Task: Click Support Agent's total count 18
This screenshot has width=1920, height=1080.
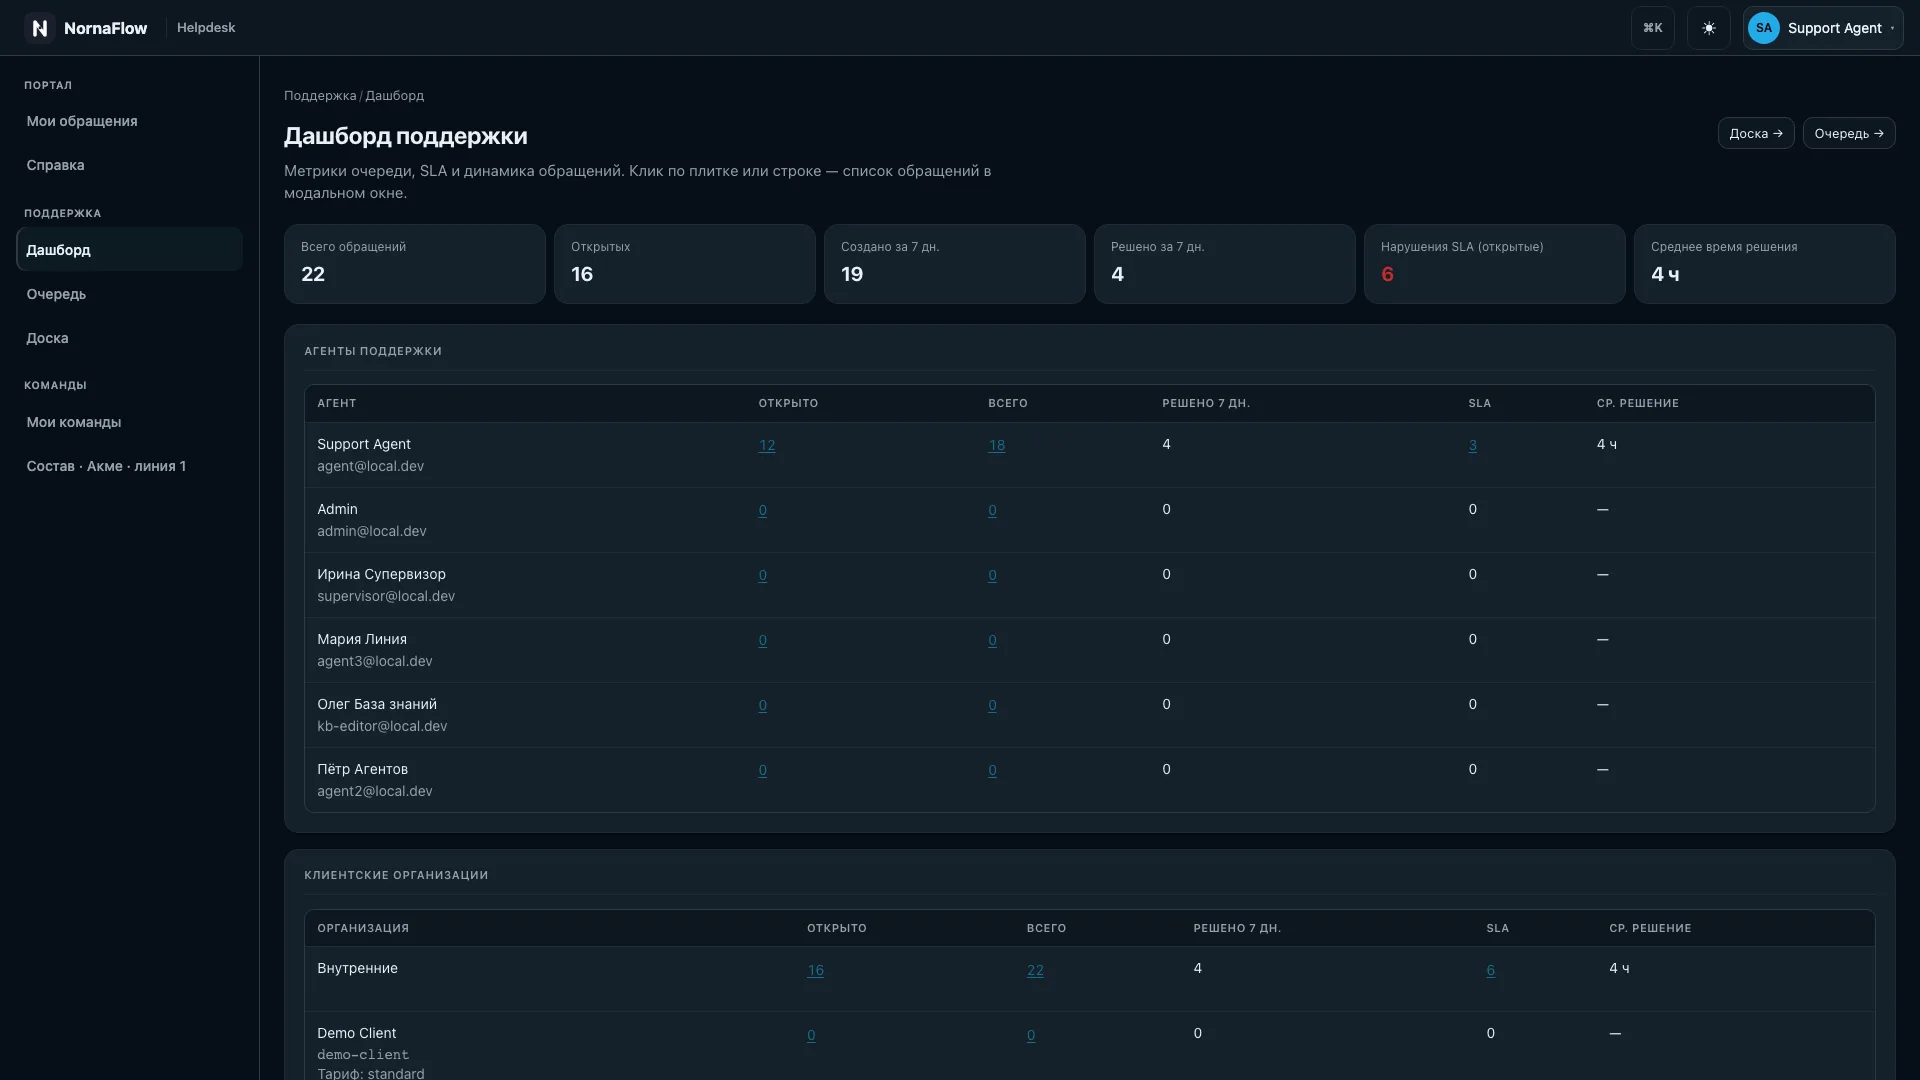Action: 996,445
